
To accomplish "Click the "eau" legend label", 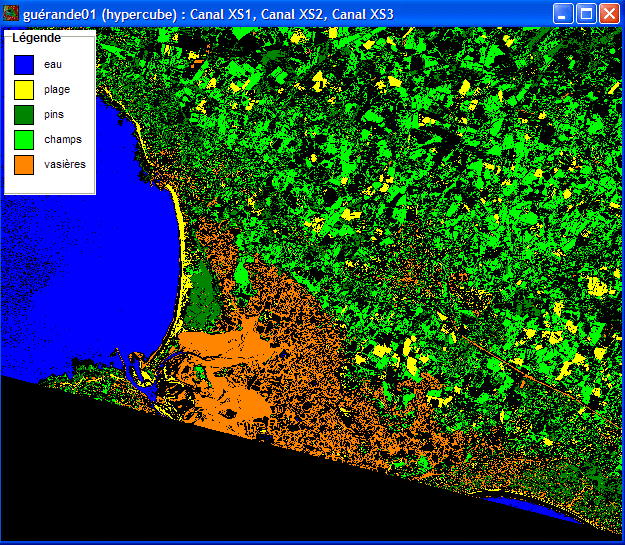I will pyautogui.click(x=52, y=64).
